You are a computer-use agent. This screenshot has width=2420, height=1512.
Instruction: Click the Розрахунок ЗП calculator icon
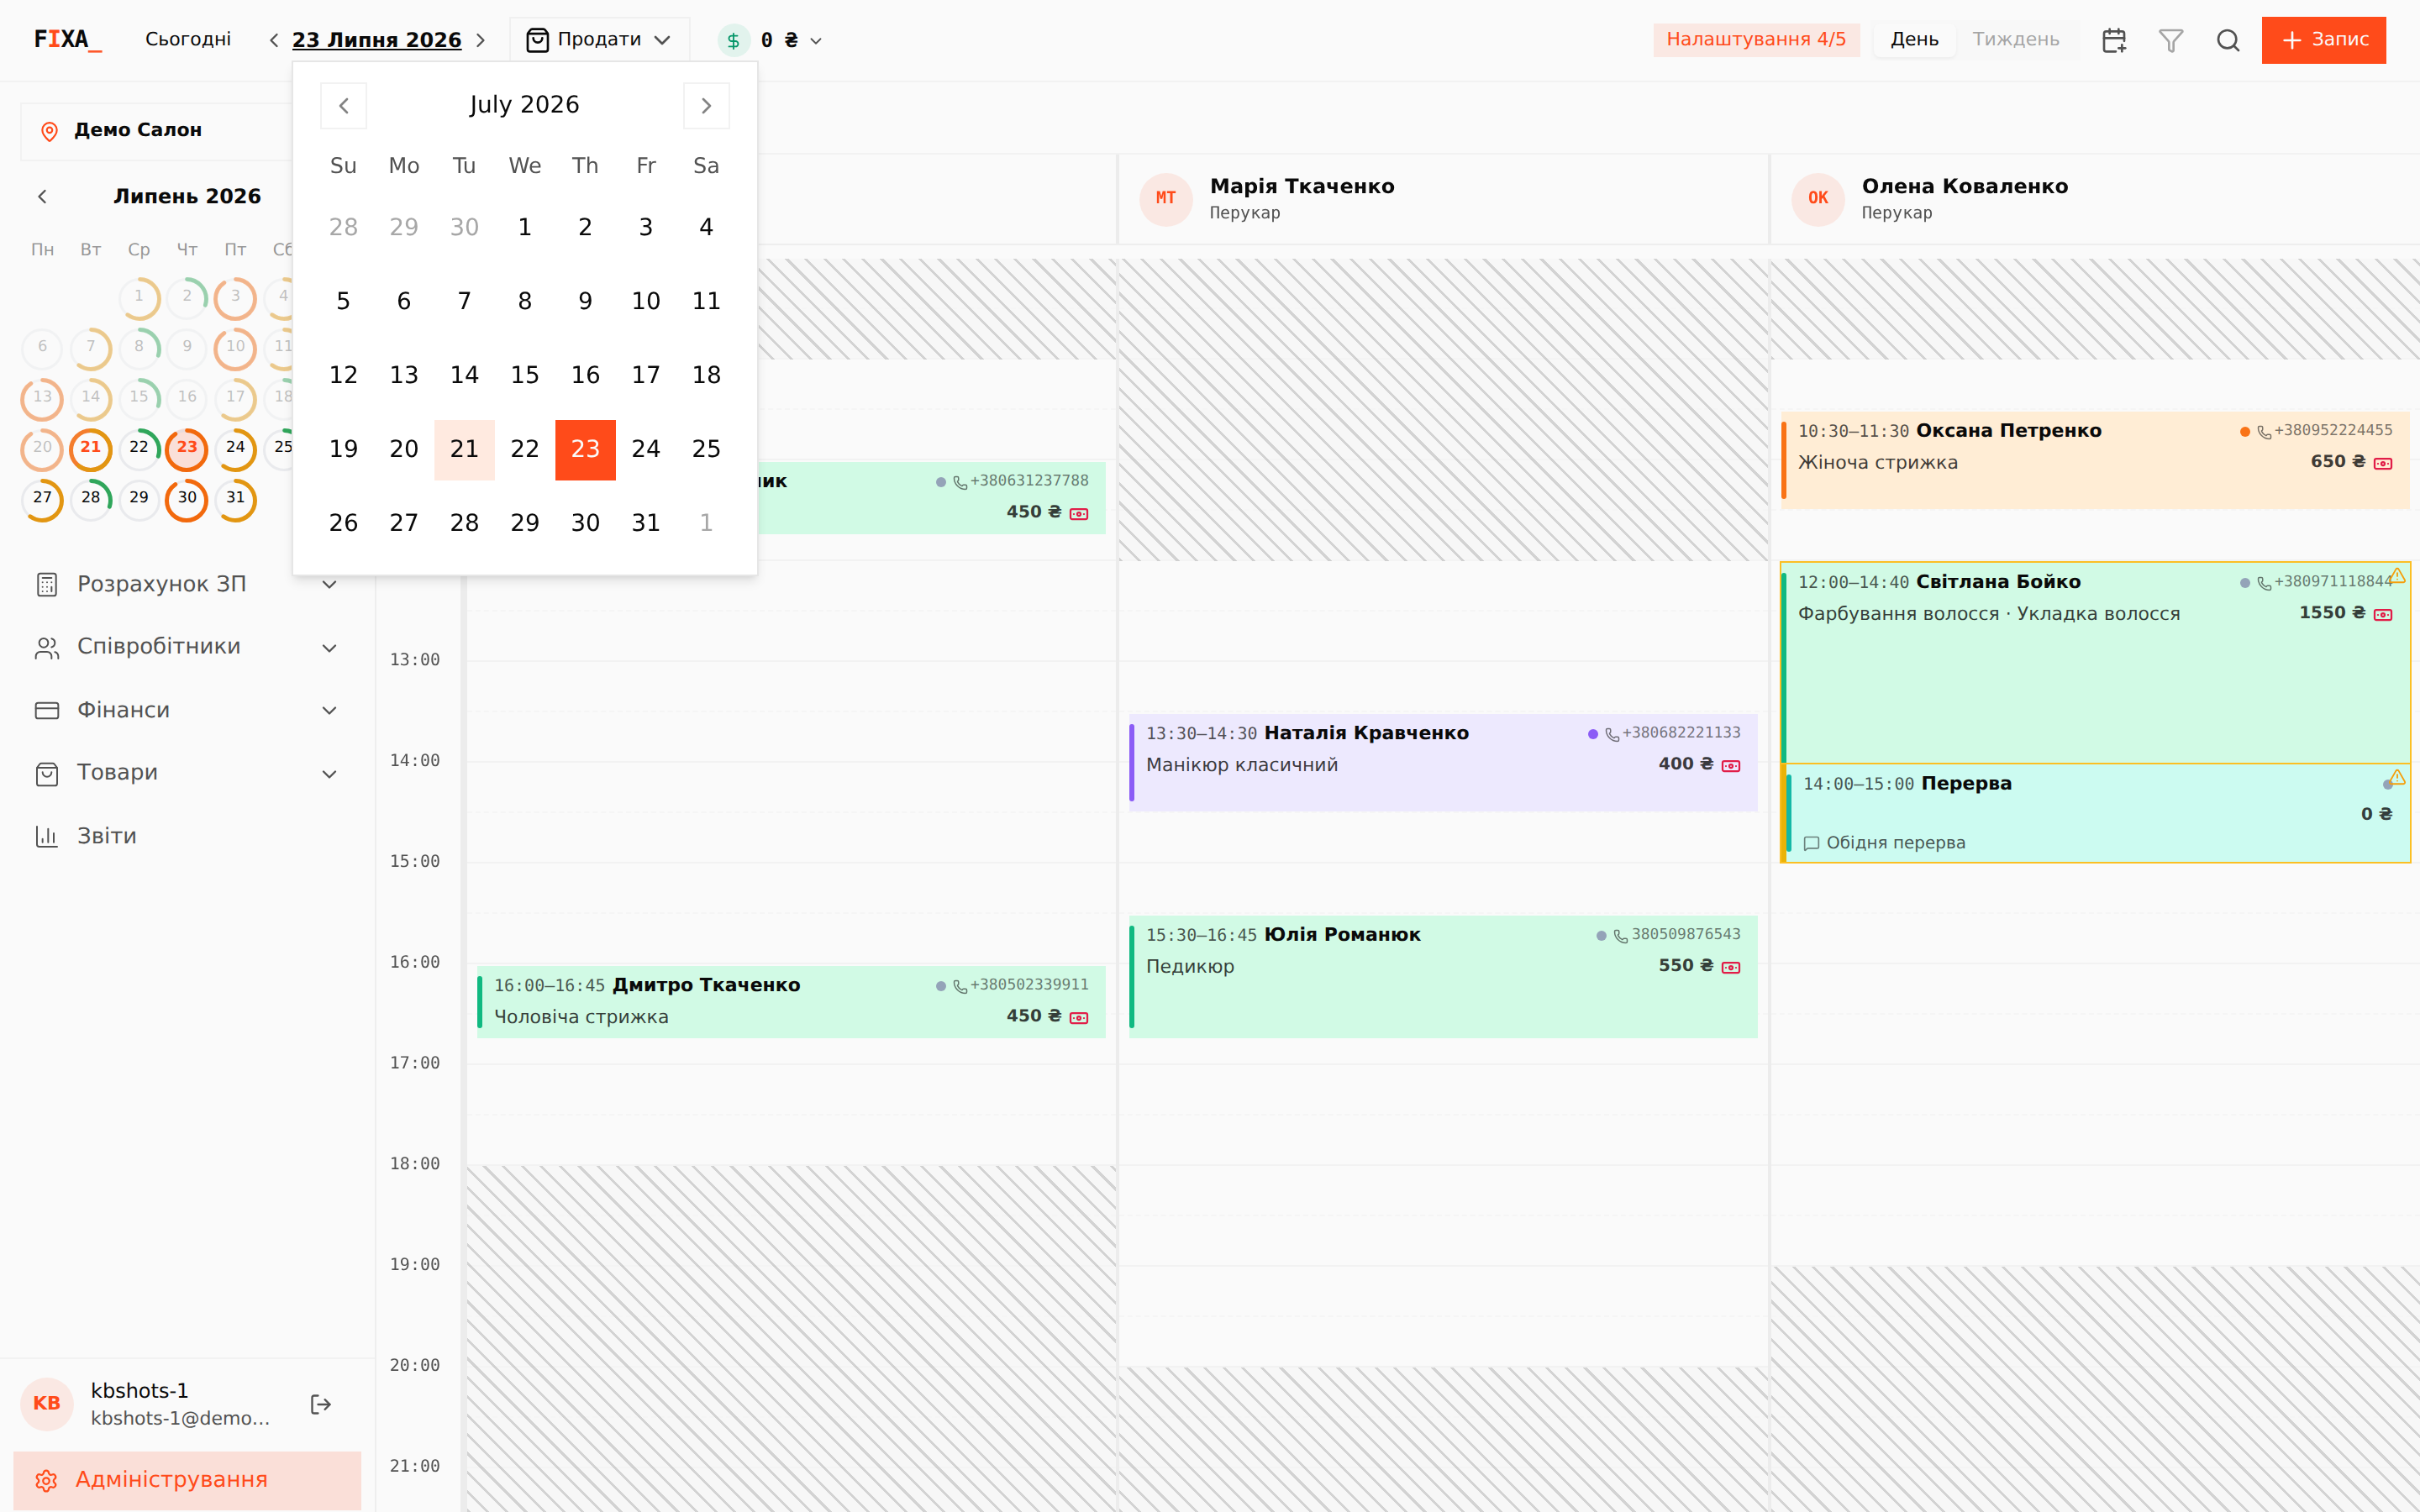point(47,585)
